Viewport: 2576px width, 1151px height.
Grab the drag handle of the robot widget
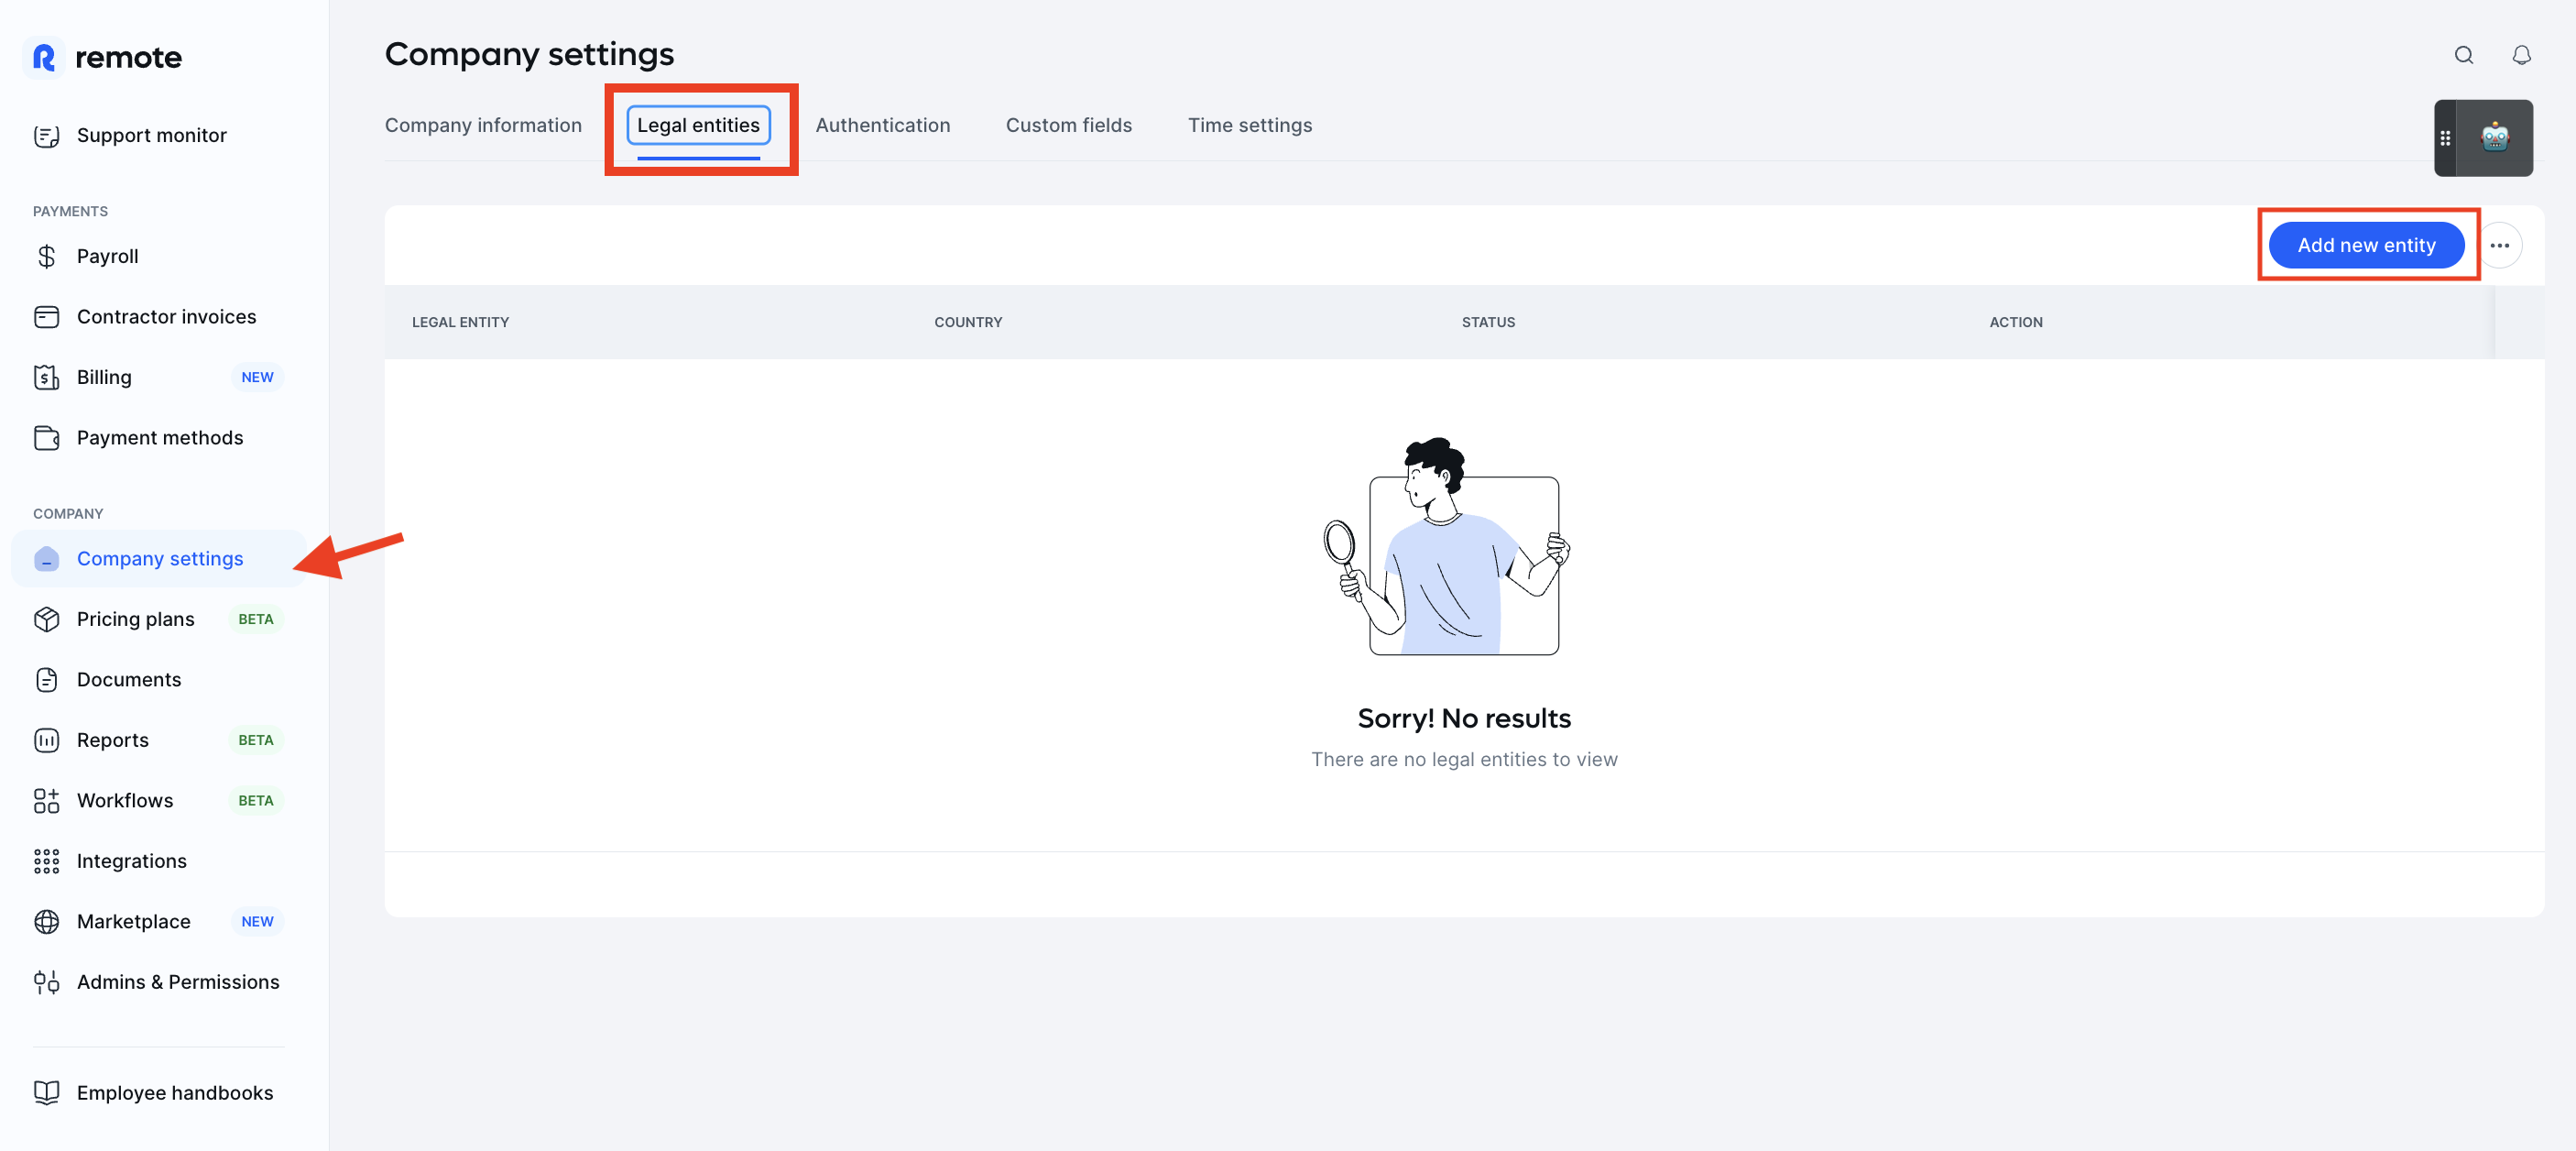[2445, 138]
